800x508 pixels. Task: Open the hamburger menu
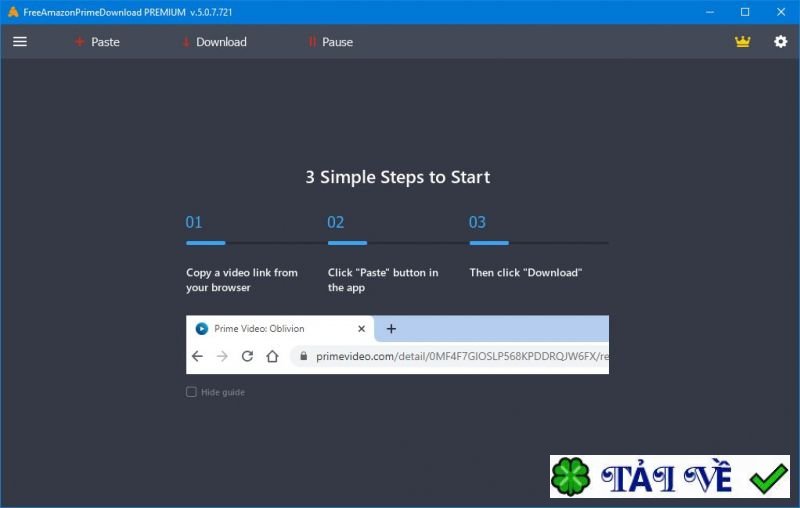(x=20, y=42)
